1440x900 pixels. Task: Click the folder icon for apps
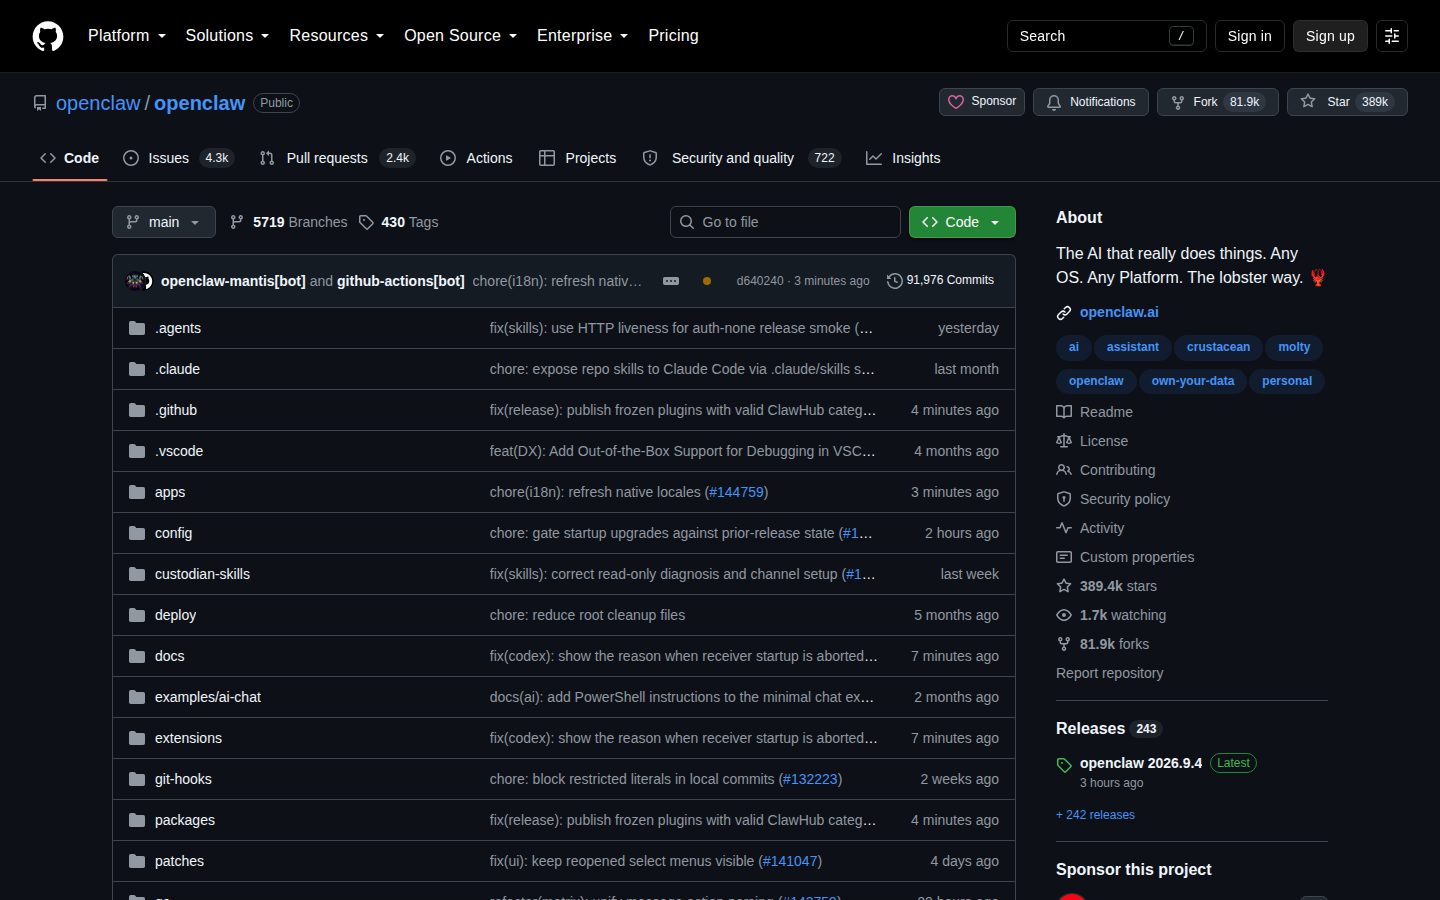(137, 492)
